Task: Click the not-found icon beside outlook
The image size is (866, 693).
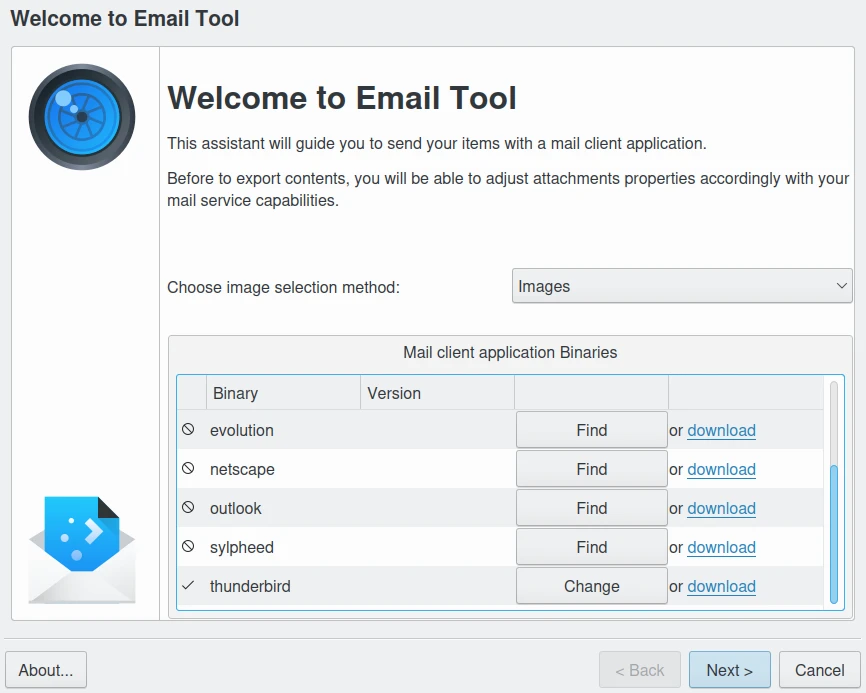Action: coord(188,508)
